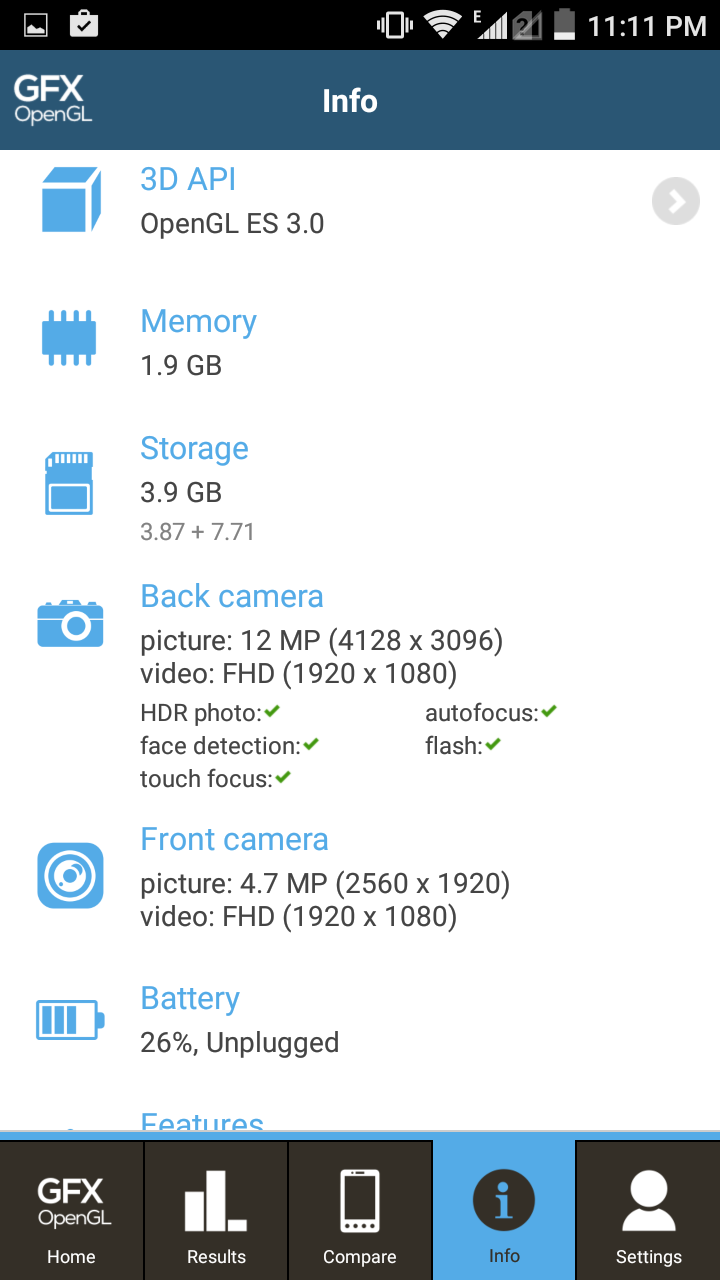Screen dimensions: 720x1280
Task: Tap the Back camera heading
Action: pos(232,596)
